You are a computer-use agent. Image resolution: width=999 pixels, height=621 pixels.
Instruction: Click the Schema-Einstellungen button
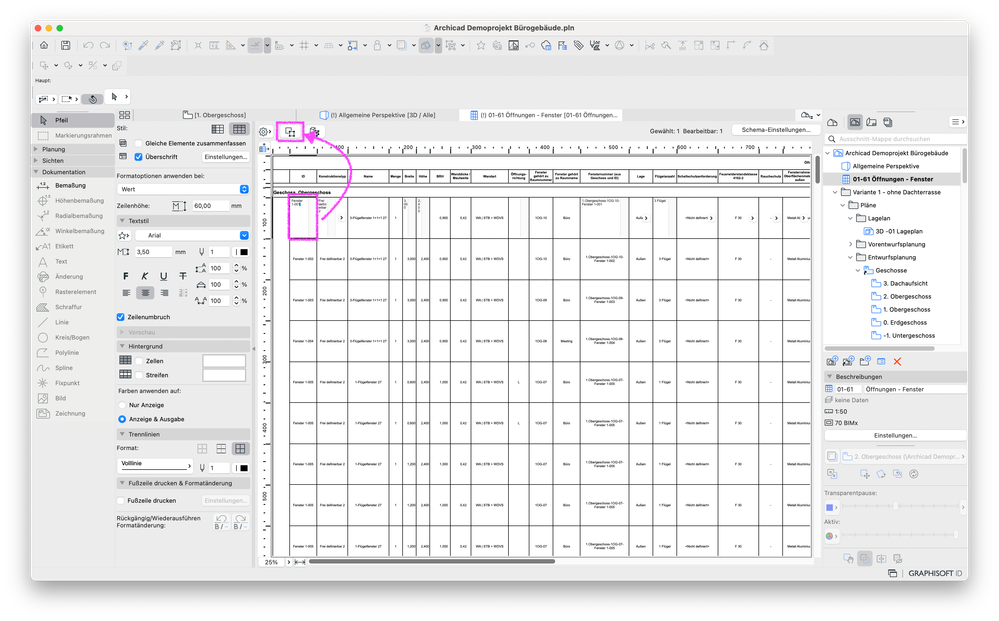tap(775, 129)
